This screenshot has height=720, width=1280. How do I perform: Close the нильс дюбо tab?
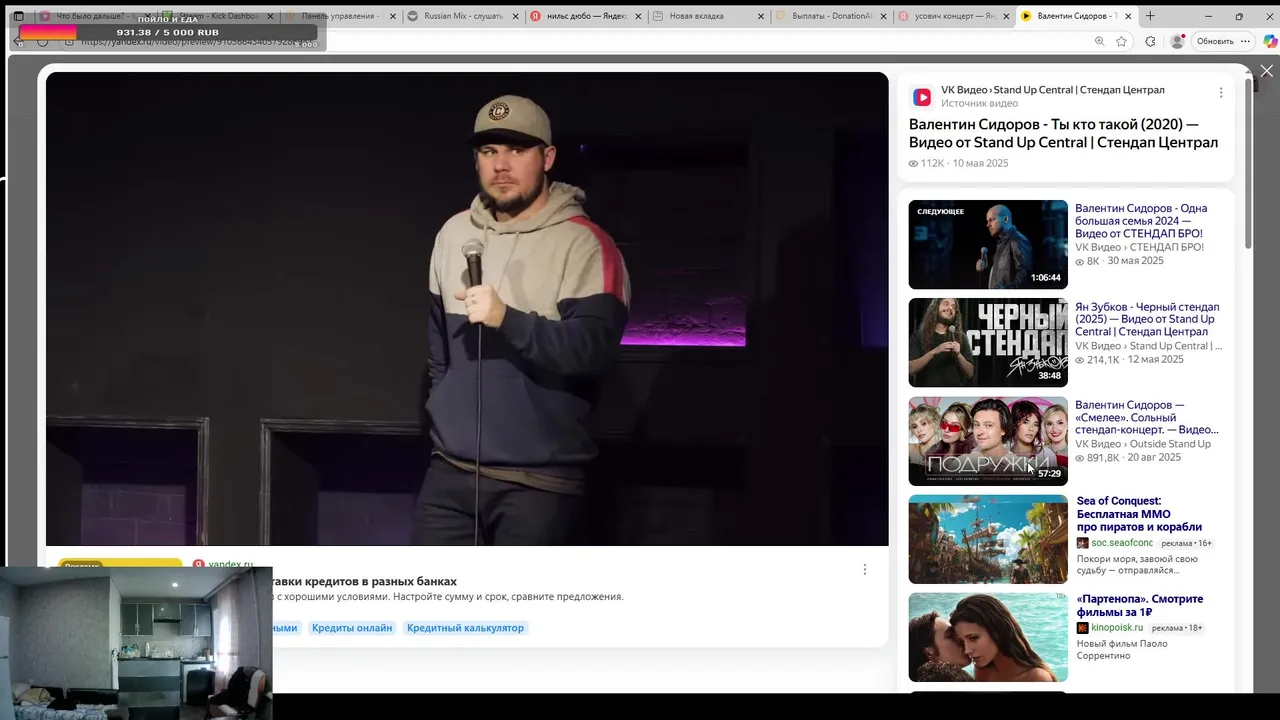click(638, 16)
